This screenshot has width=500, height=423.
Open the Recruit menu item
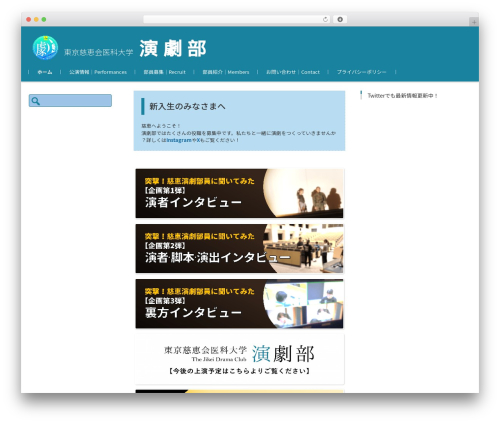[x=164, y=72]
